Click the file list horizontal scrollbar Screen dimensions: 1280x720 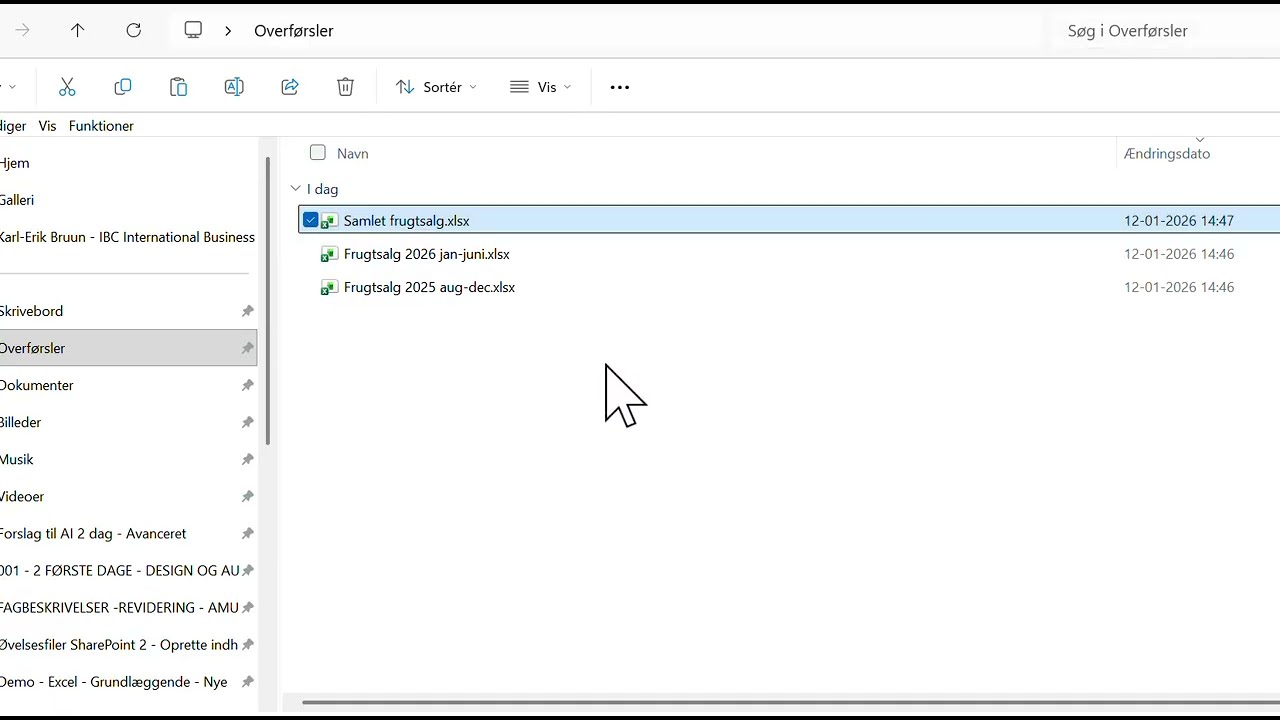[x=790, y=702]
